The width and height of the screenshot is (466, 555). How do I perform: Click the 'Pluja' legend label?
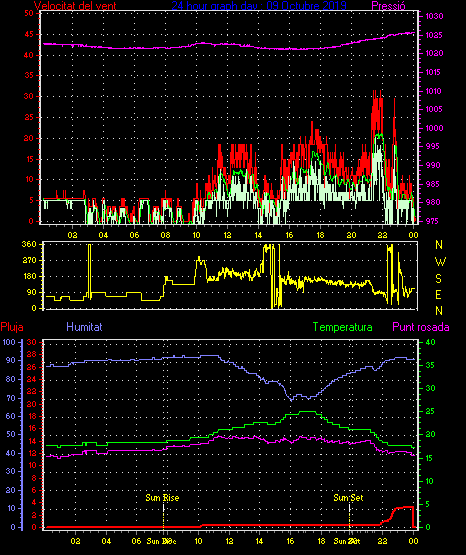pos(12,327)
